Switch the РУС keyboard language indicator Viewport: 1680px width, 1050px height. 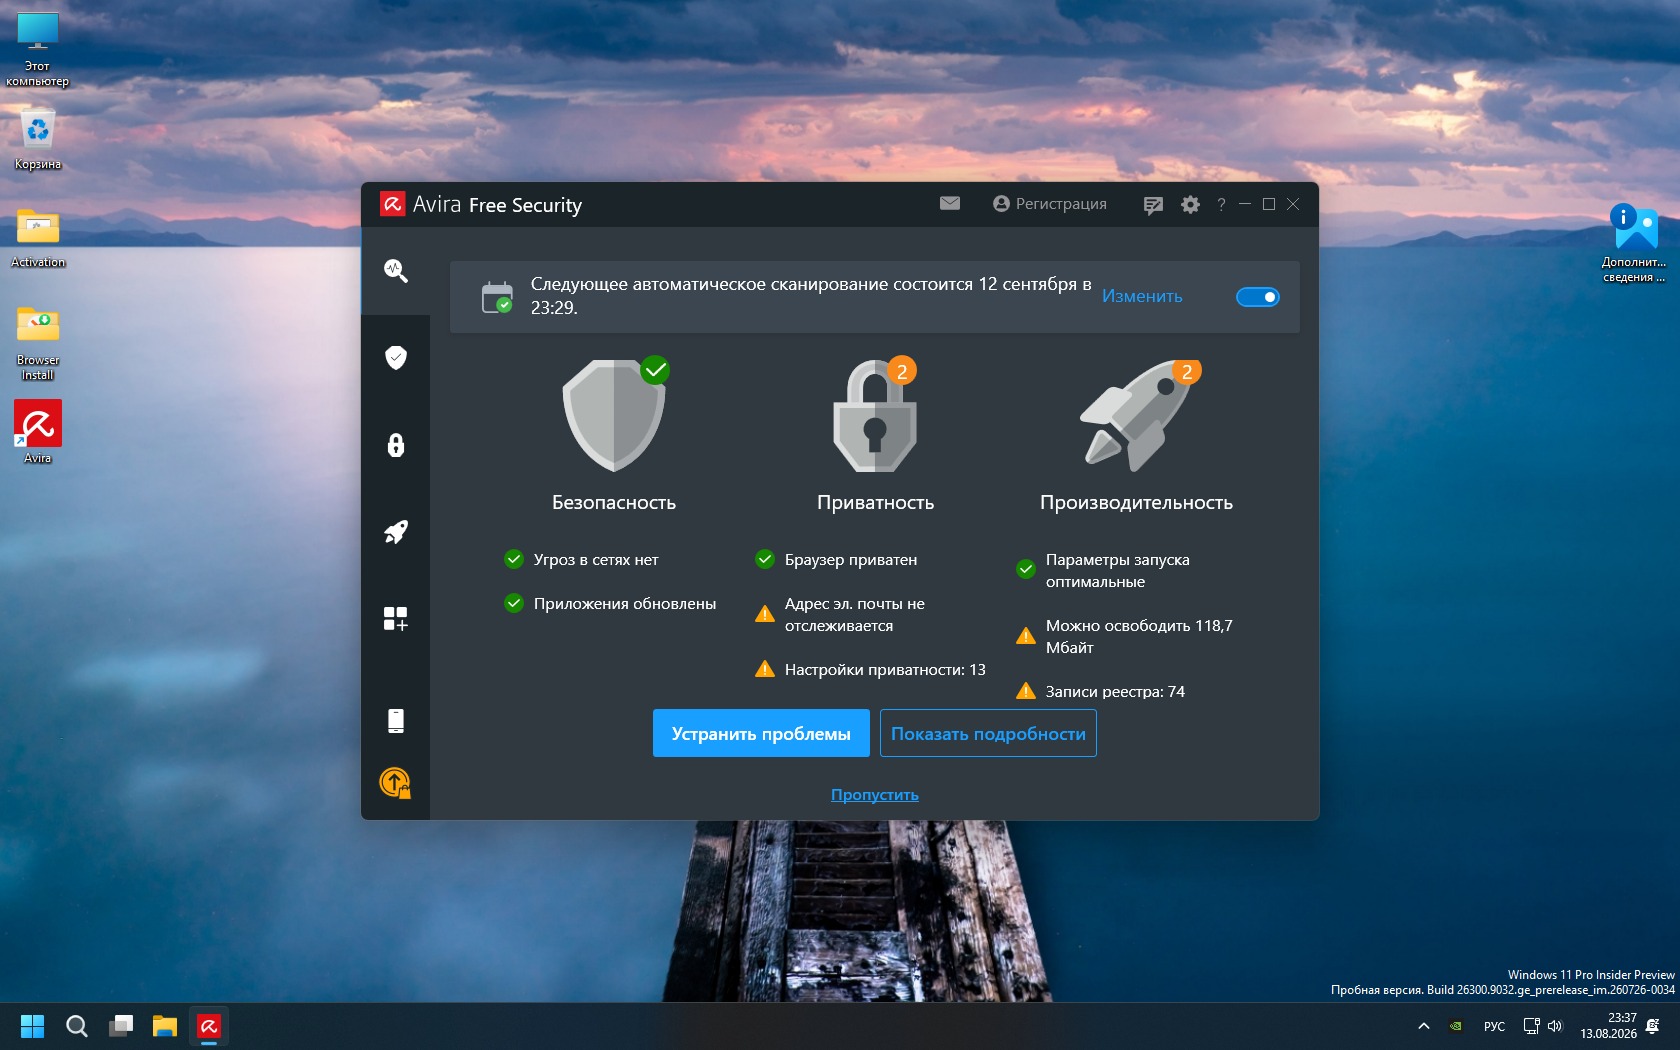(1494, 1026)
